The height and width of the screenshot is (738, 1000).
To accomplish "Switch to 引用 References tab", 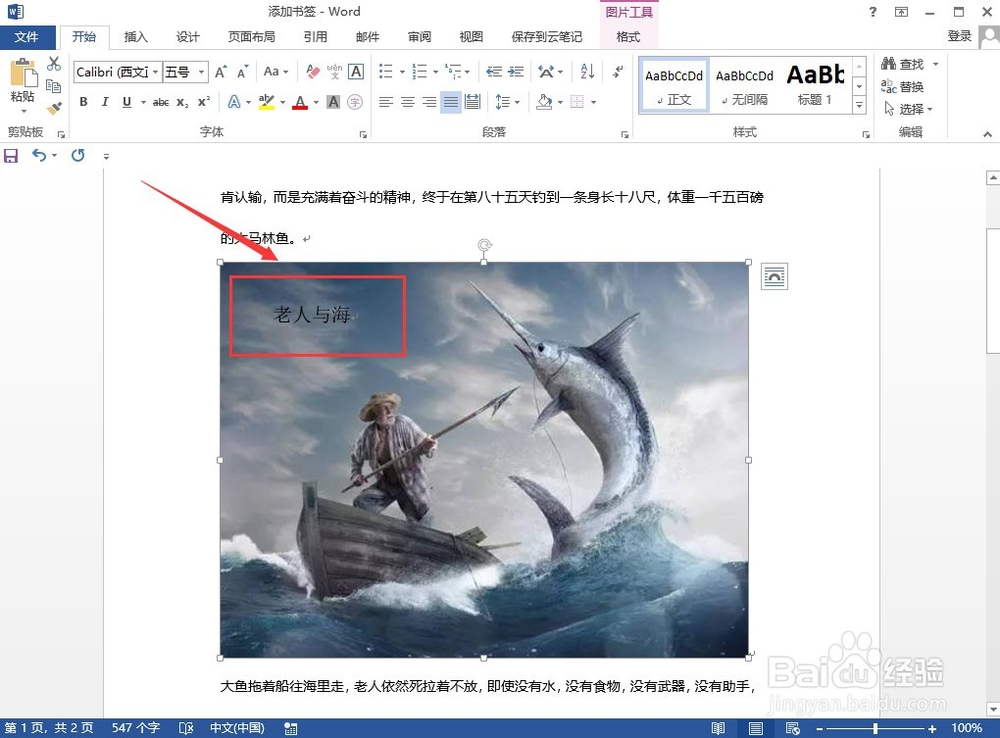I will click(315, 37).
